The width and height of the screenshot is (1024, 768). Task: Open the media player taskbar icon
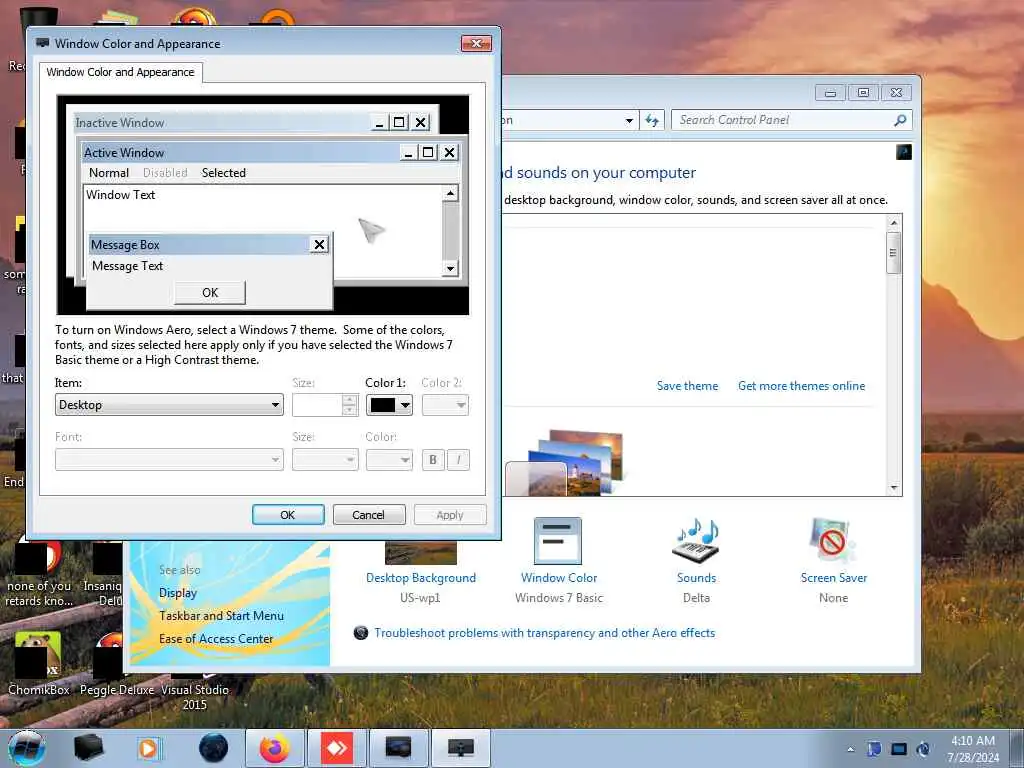(150, 748)
